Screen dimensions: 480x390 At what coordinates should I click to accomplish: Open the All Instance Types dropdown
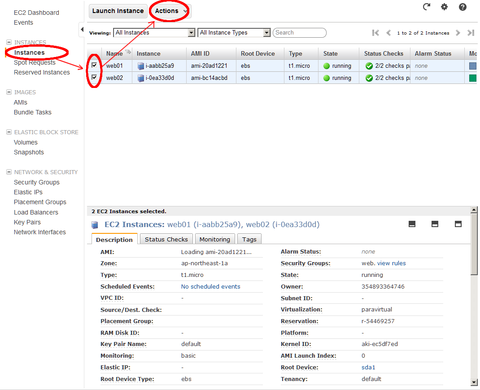[x=234, y=33]
